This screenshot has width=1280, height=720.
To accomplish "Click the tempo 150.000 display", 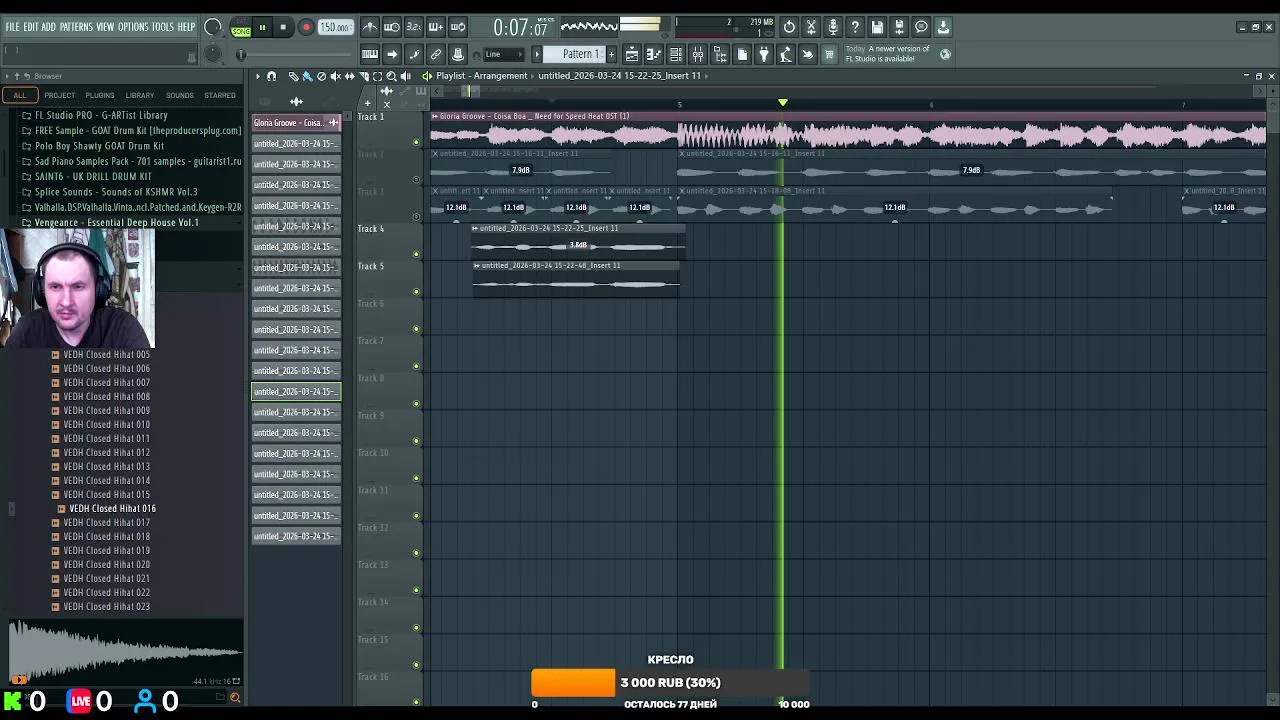I will coord(334,27).
